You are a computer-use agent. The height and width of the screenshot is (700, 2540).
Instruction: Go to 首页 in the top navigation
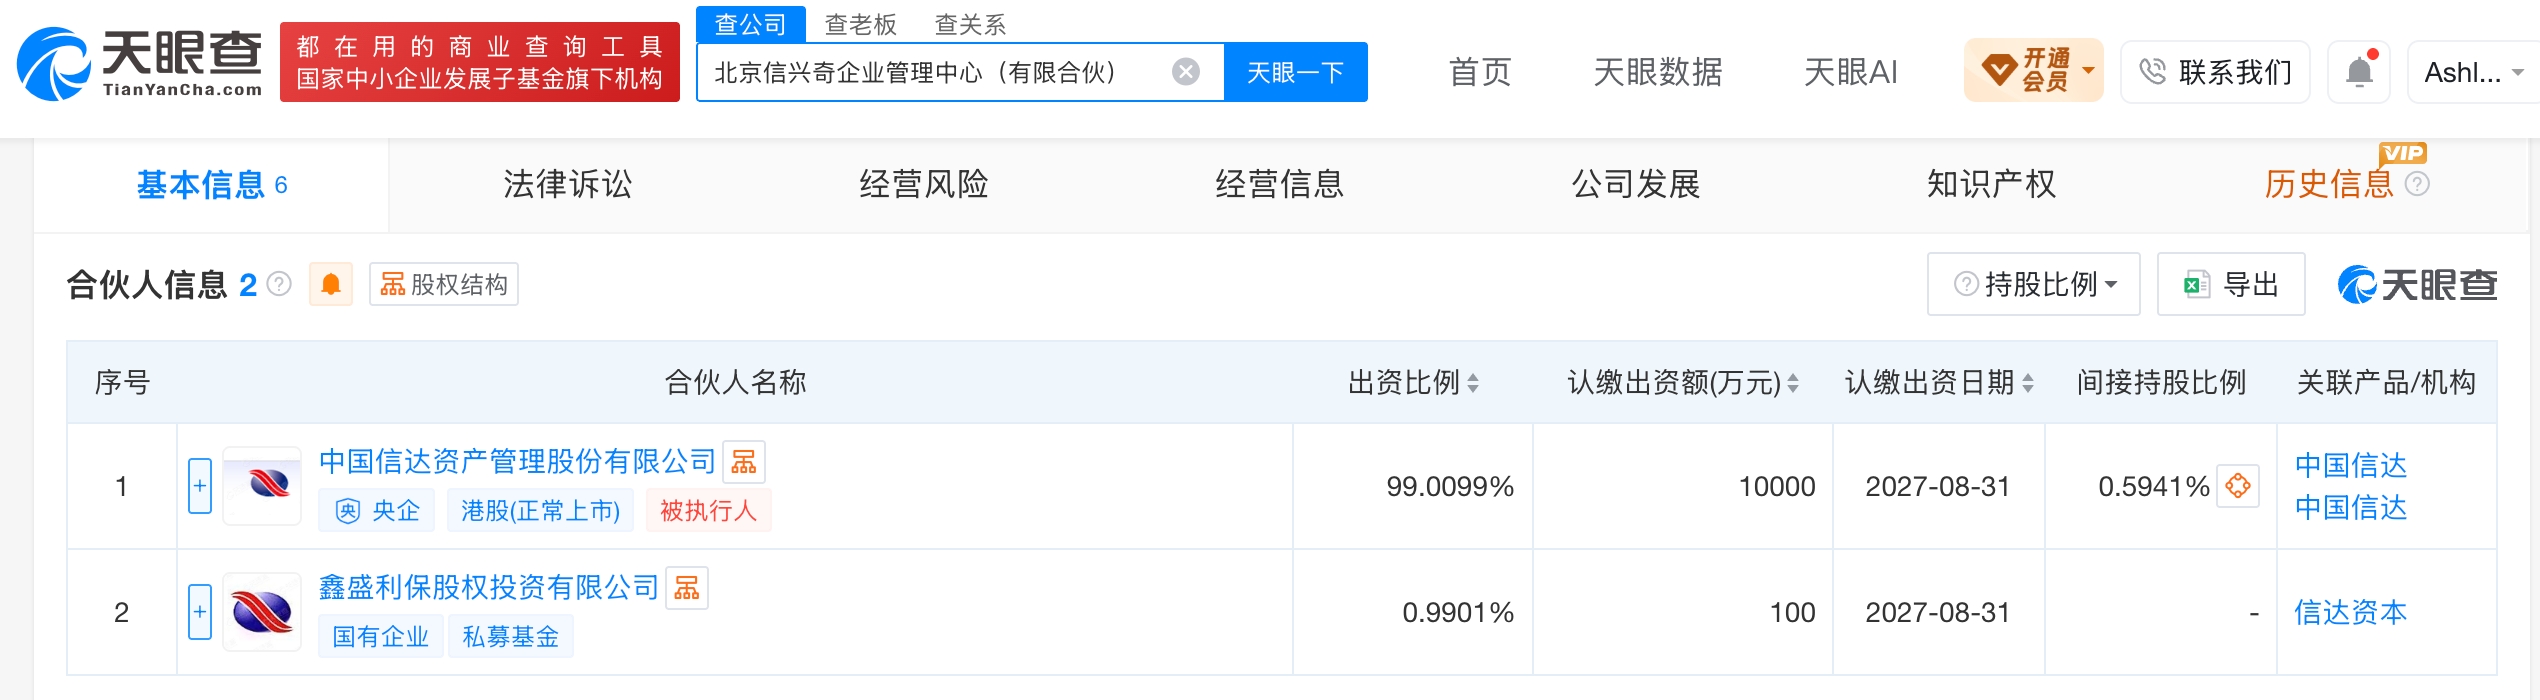[1480, 72]
